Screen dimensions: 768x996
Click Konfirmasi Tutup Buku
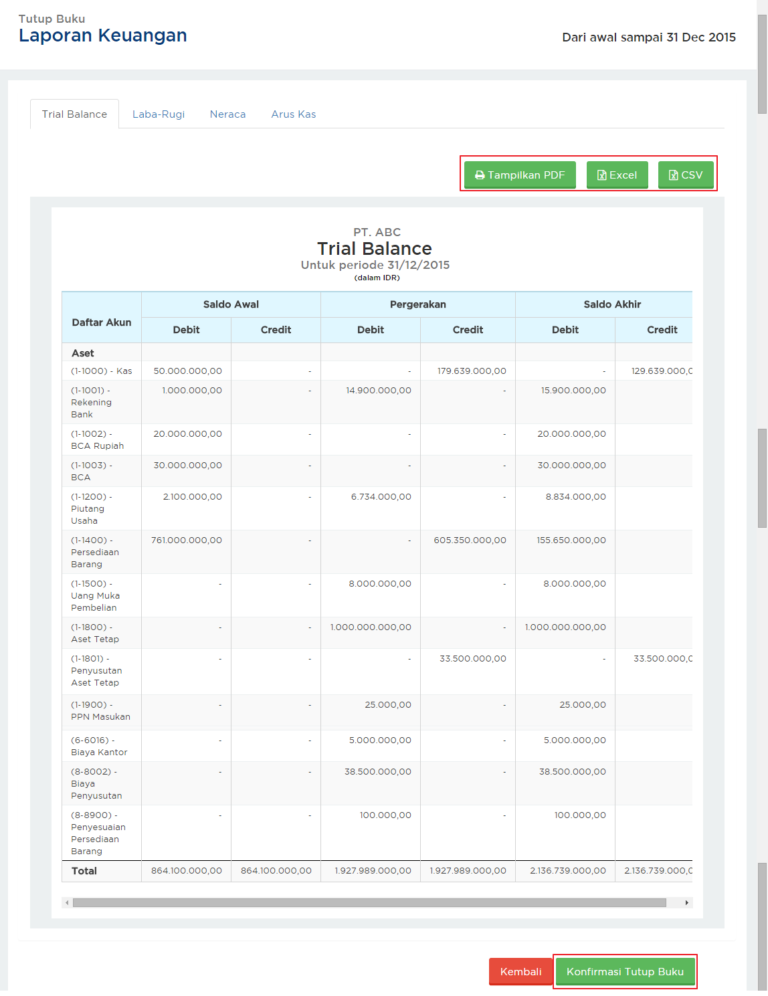tap(625, 972)
